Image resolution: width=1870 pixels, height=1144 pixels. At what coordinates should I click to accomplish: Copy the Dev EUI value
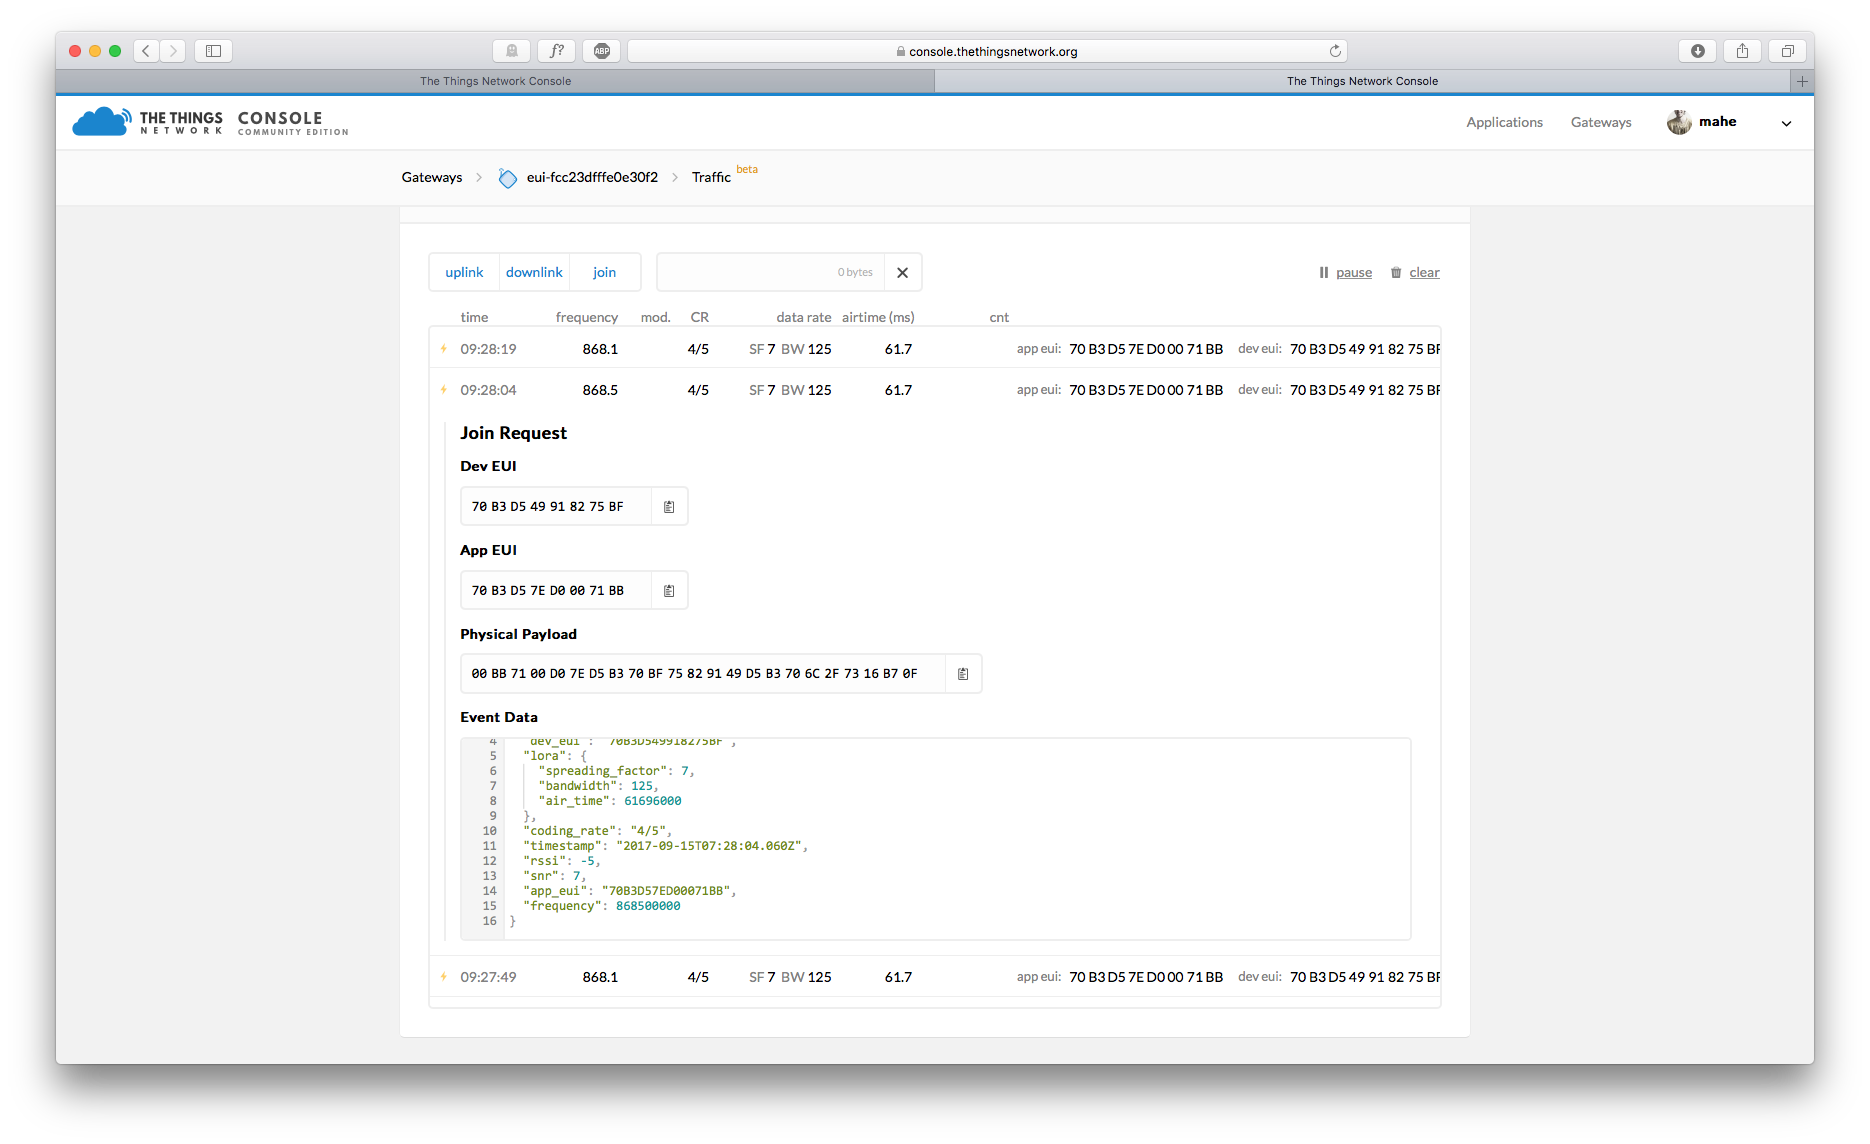pyautogui.click(x=669, y=507)
